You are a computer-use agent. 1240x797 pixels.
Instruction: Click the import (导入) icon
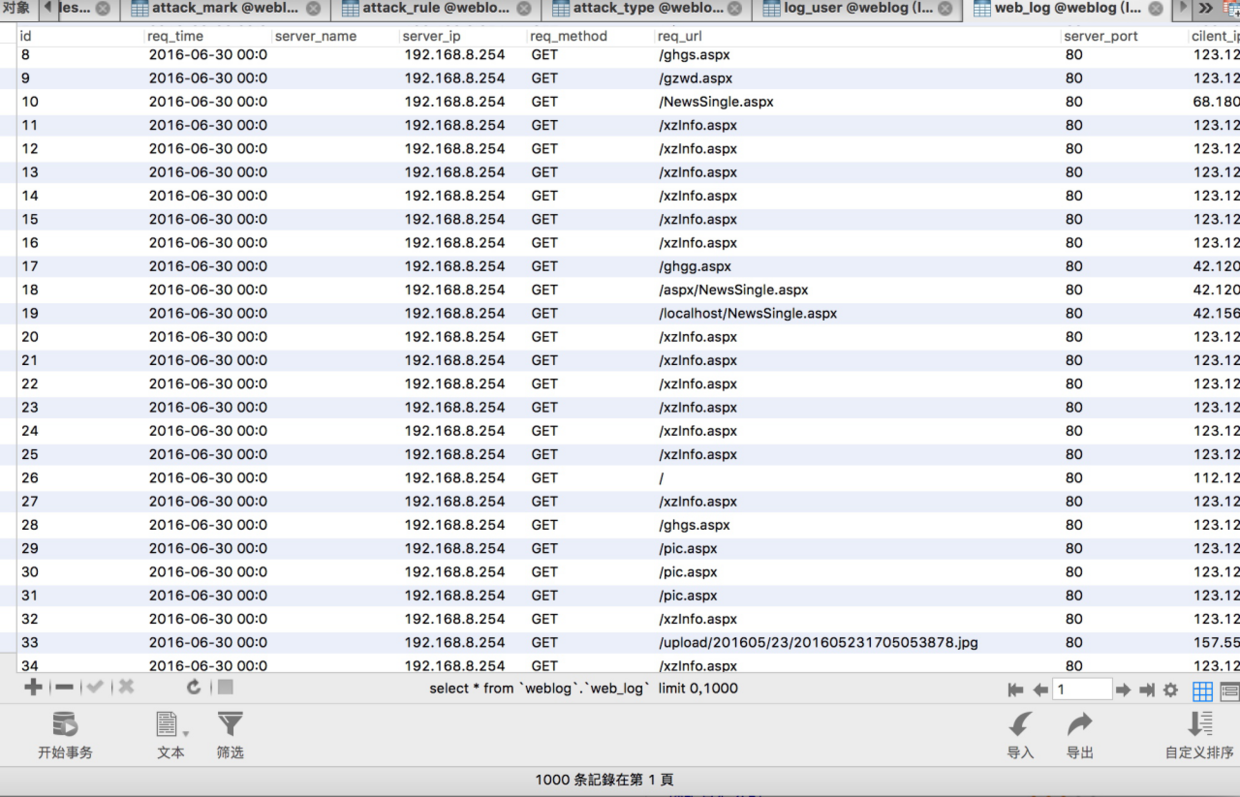pos(1020,724)
